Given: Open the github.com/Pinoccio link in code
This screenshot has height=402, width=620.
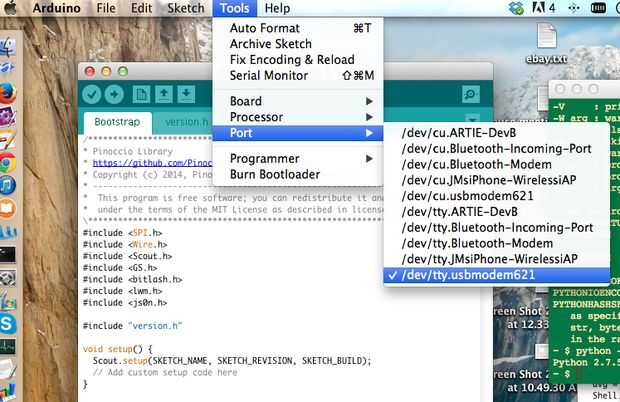Looking at the screenshot, I should click(153, 163).
